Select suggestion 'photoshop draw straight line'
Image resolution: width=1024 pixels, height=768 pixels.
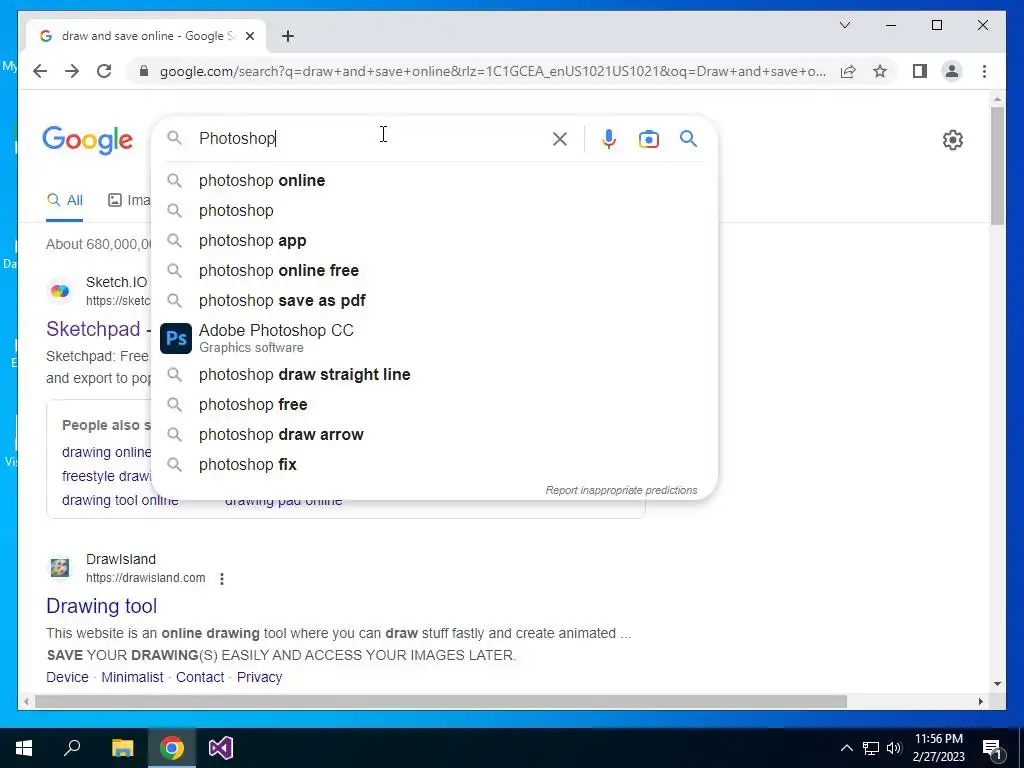click(434, 374)
